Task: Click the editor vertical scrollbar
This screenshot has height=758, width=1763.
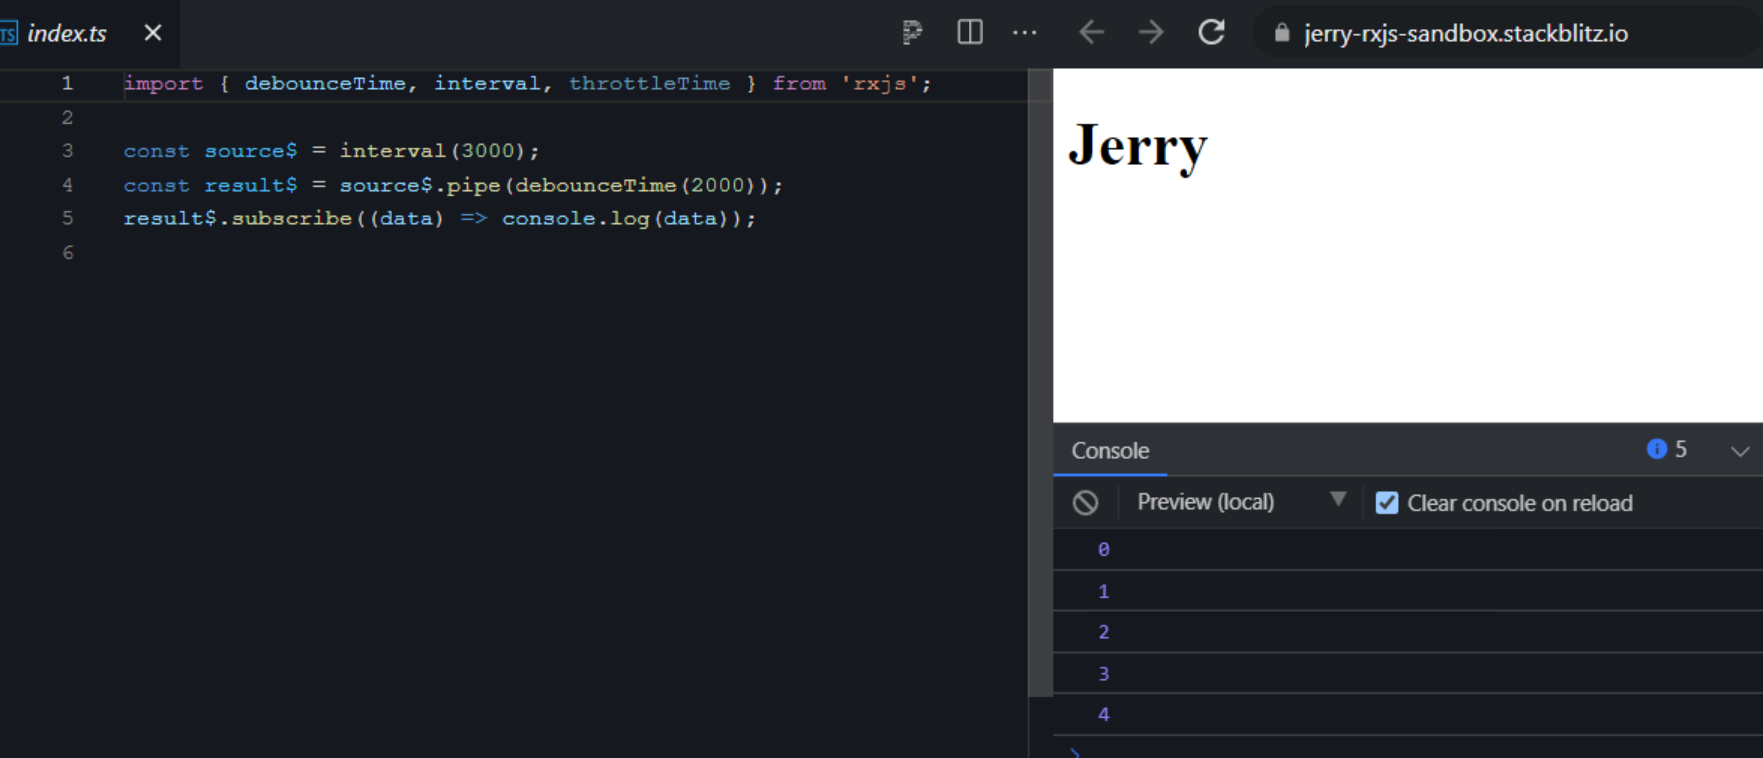Action: [x=1040, y=382]
